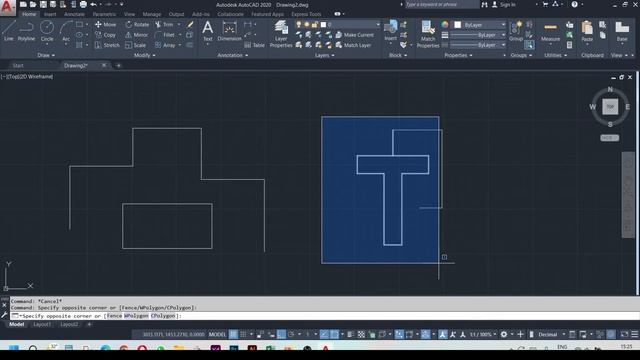
Task: Toggle grid display in status bar
Action: pos(233,334)
